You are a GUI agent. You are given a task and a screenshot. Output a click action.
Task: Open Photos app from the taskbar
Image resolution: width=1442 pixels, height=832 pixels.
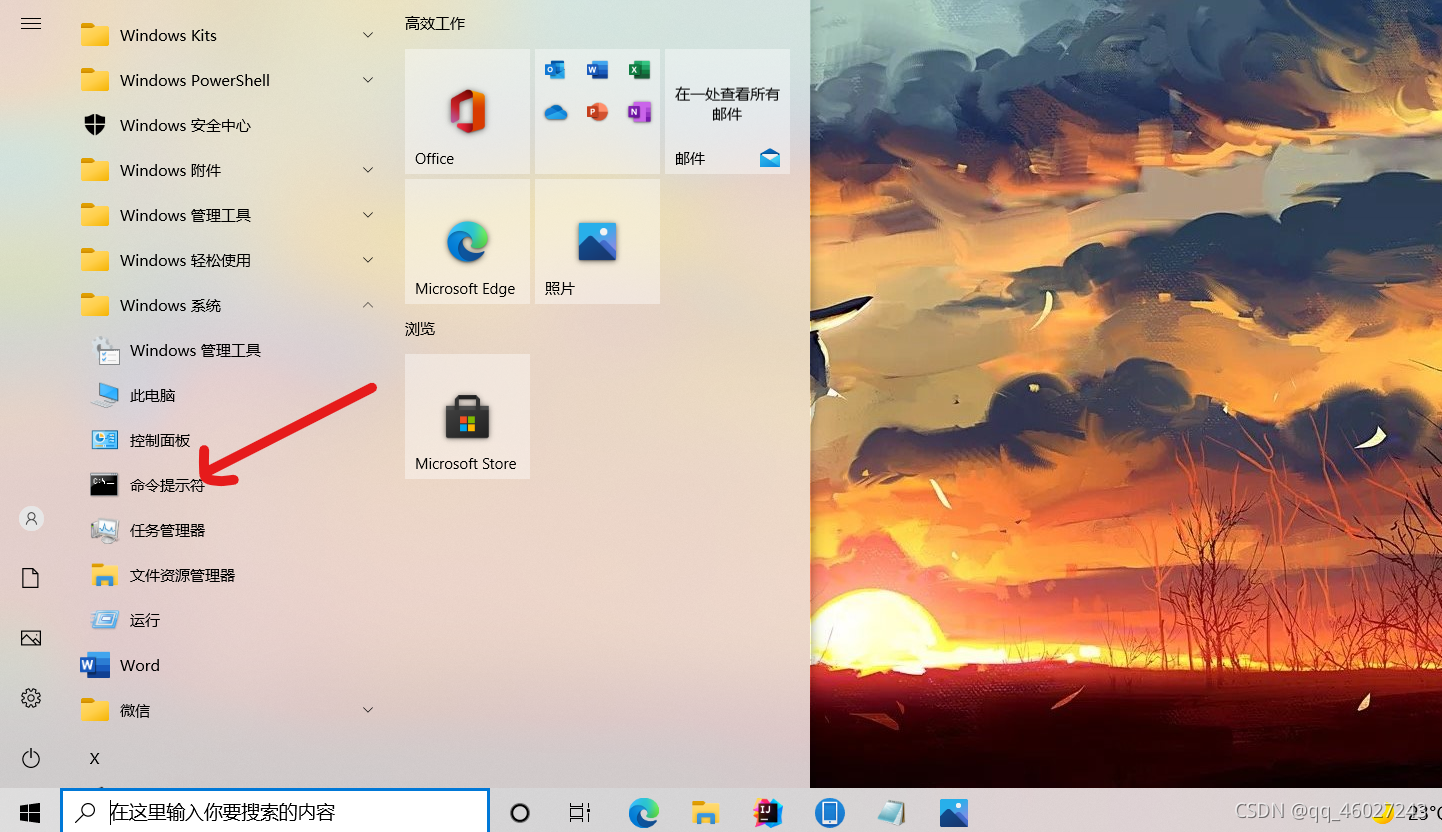pos(954,812)
